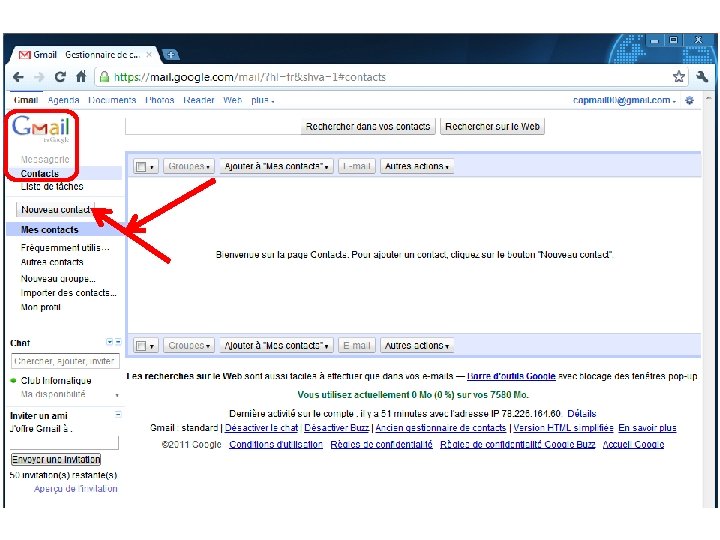Open bottom 'Ajouter à Mes contacts' dropdown
The width and height of the screenshot is (720, 540).
coord(276,345)
